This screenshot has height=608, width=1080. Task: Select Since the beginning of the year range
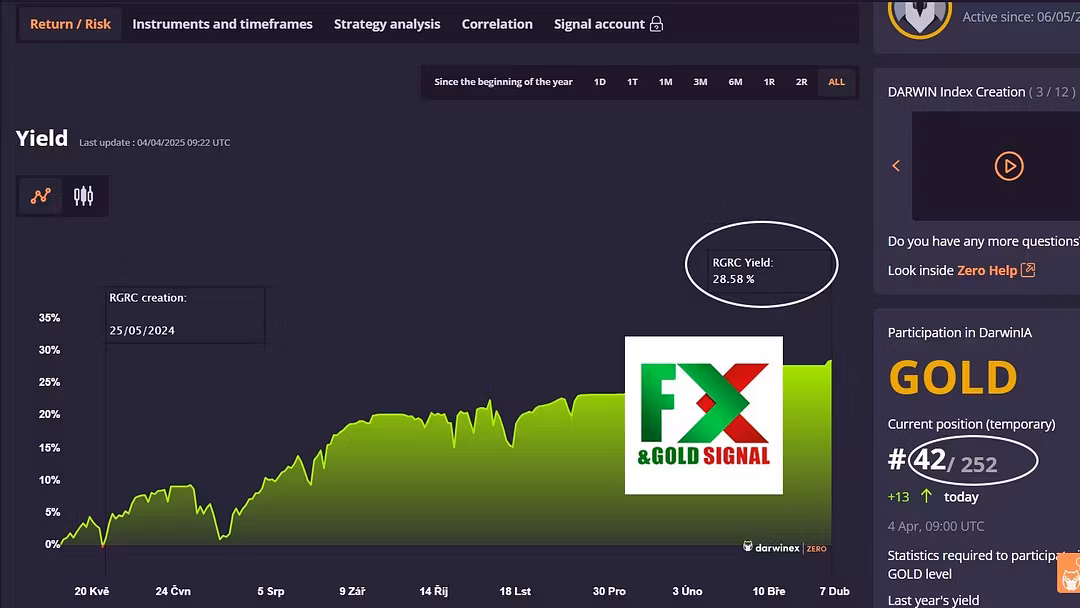coord(503,82)
